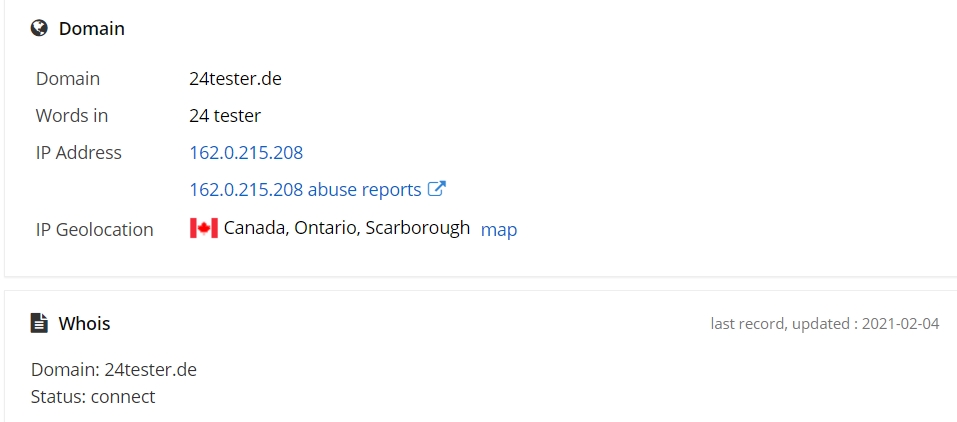Click the 'Domain: 24tester.de' whois line
Screen dimensions: 957x422
pos(114,369)
